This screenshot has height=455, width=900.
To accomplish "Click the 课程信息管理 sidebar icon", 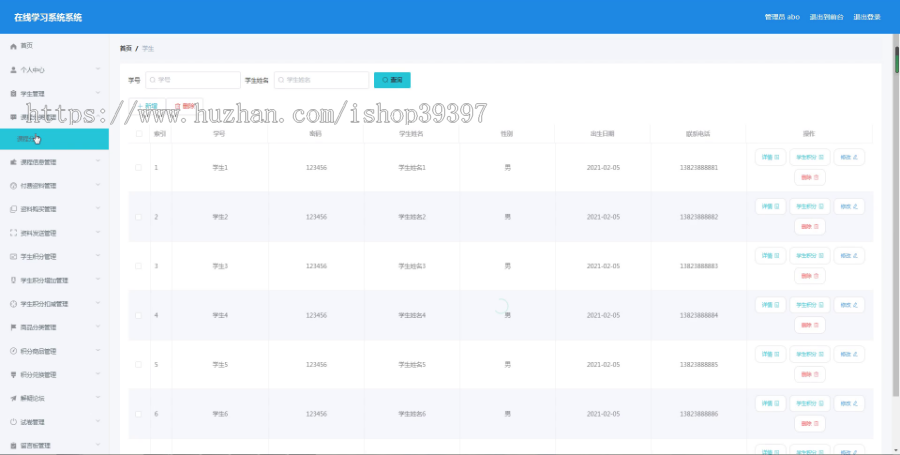I will point(13,162).
